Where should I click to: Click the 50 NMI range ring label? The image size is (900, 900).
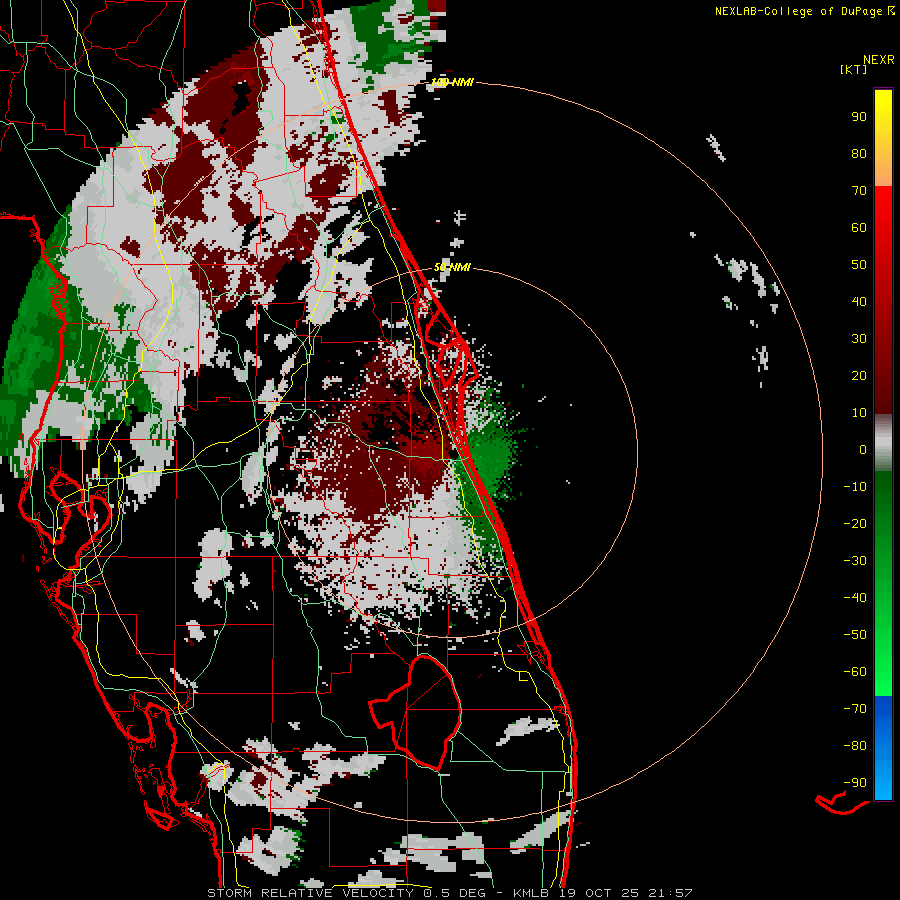tap(452, 267)
